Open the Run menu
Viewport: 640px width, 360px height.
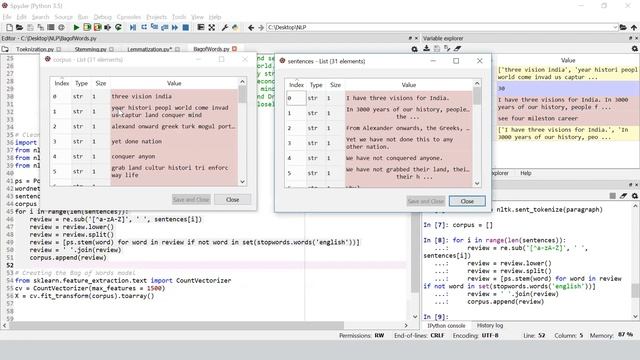pyautogui.click(x=83, y=17)
